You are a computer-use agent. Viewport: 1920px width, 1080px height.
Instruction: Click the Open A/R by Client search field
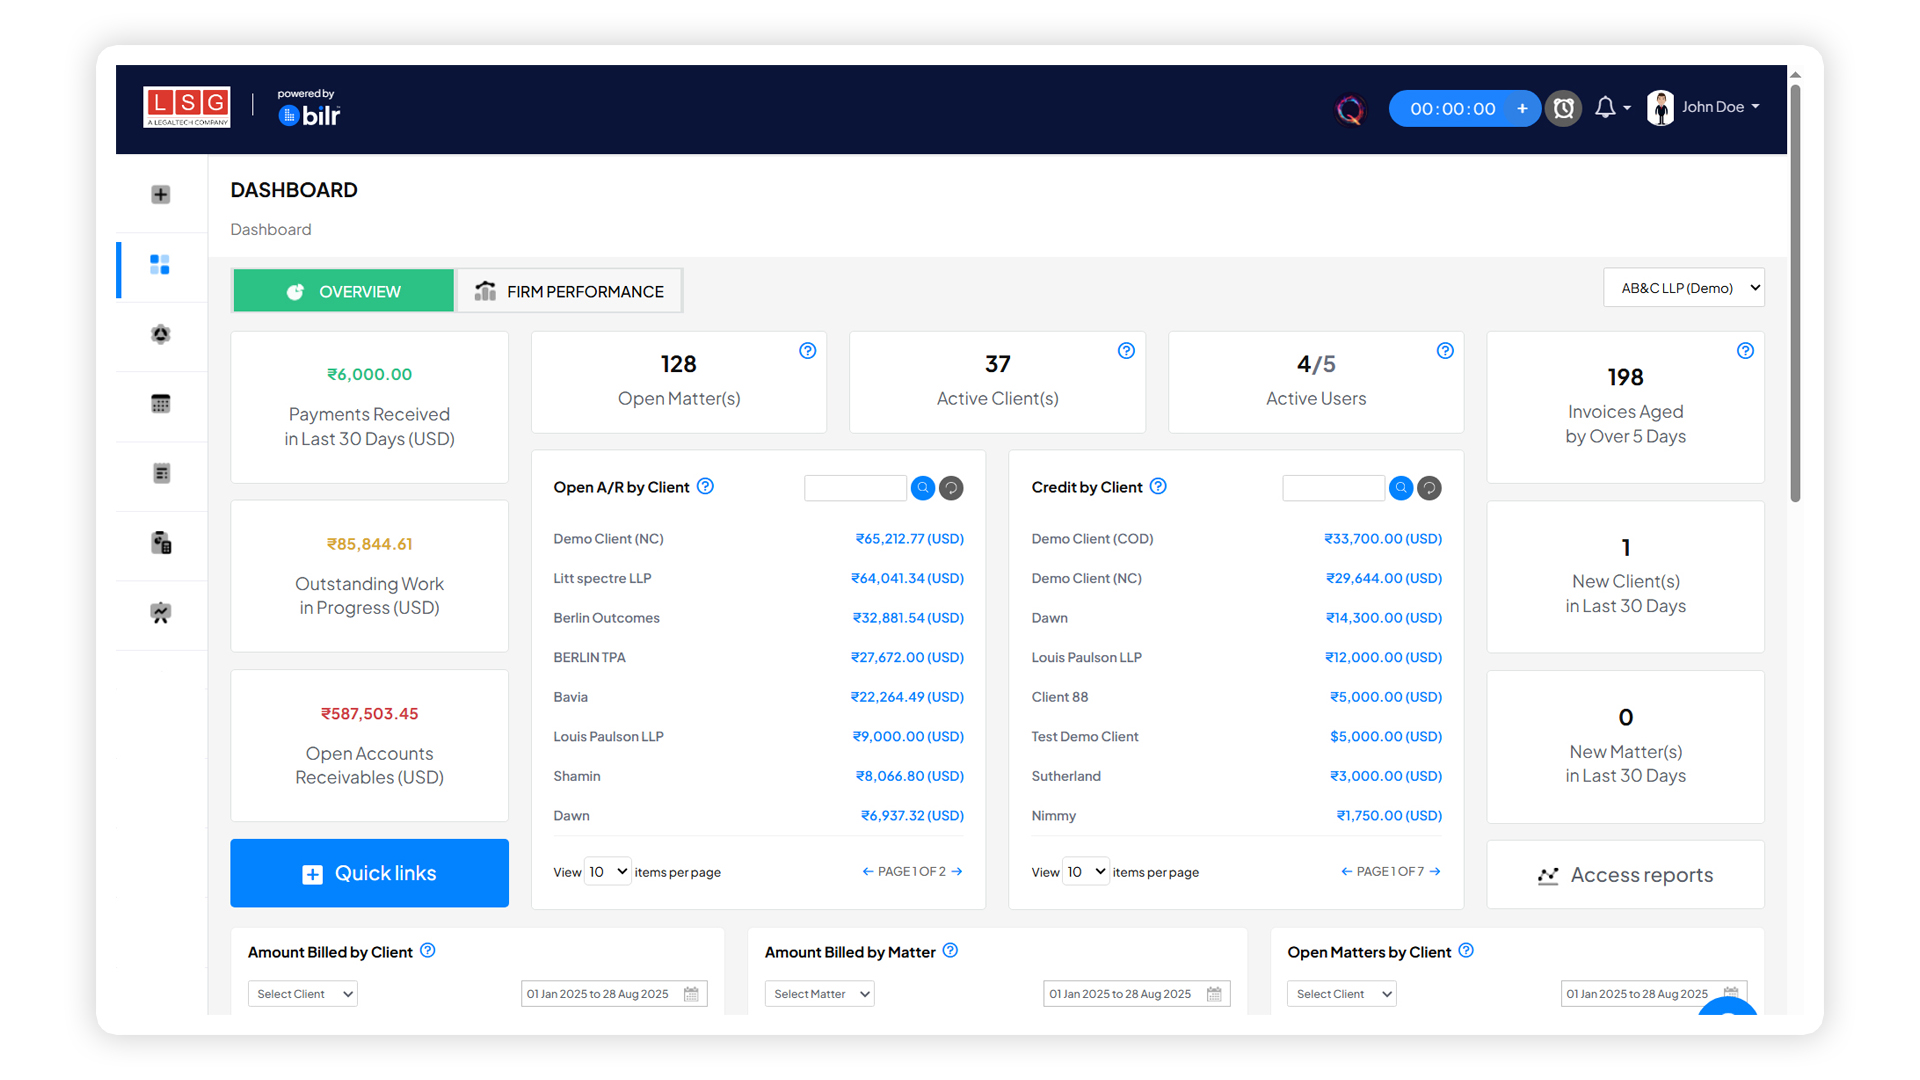click(855, 488)
